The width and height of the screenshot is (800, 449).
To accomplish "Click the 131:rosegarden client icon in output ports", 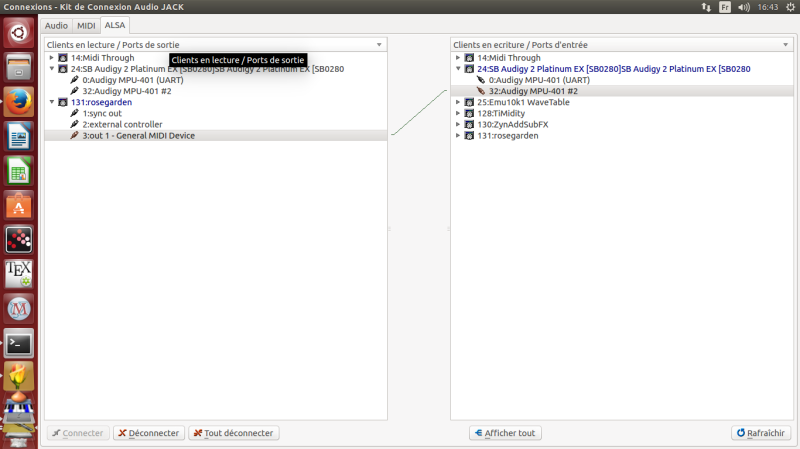I will pyautogui.click(x=63, y=102).
